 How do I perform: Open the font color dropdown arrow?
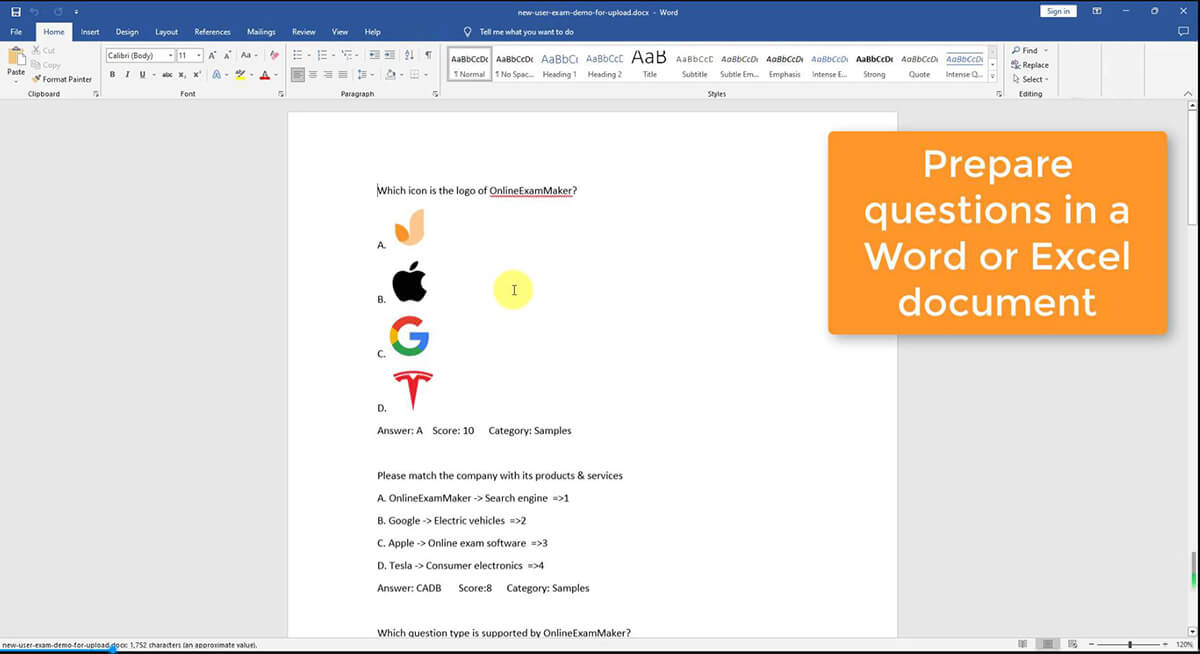[x=276, y=75]
